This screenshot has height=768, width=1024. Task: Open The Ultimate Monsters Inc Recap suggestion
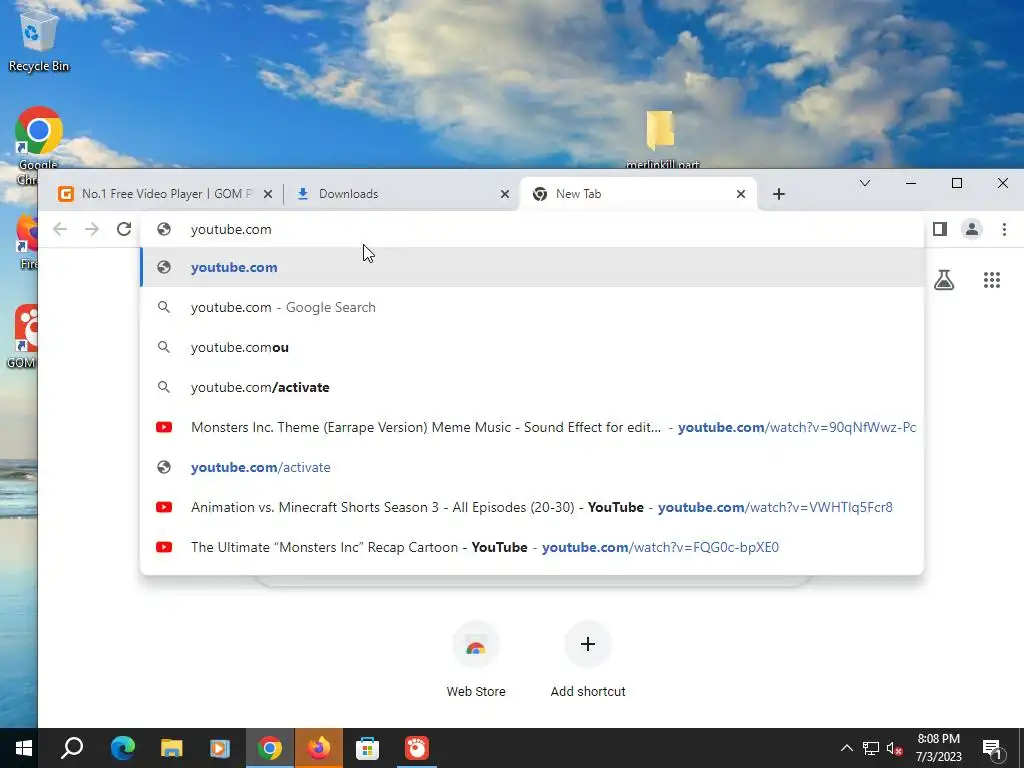532,547
